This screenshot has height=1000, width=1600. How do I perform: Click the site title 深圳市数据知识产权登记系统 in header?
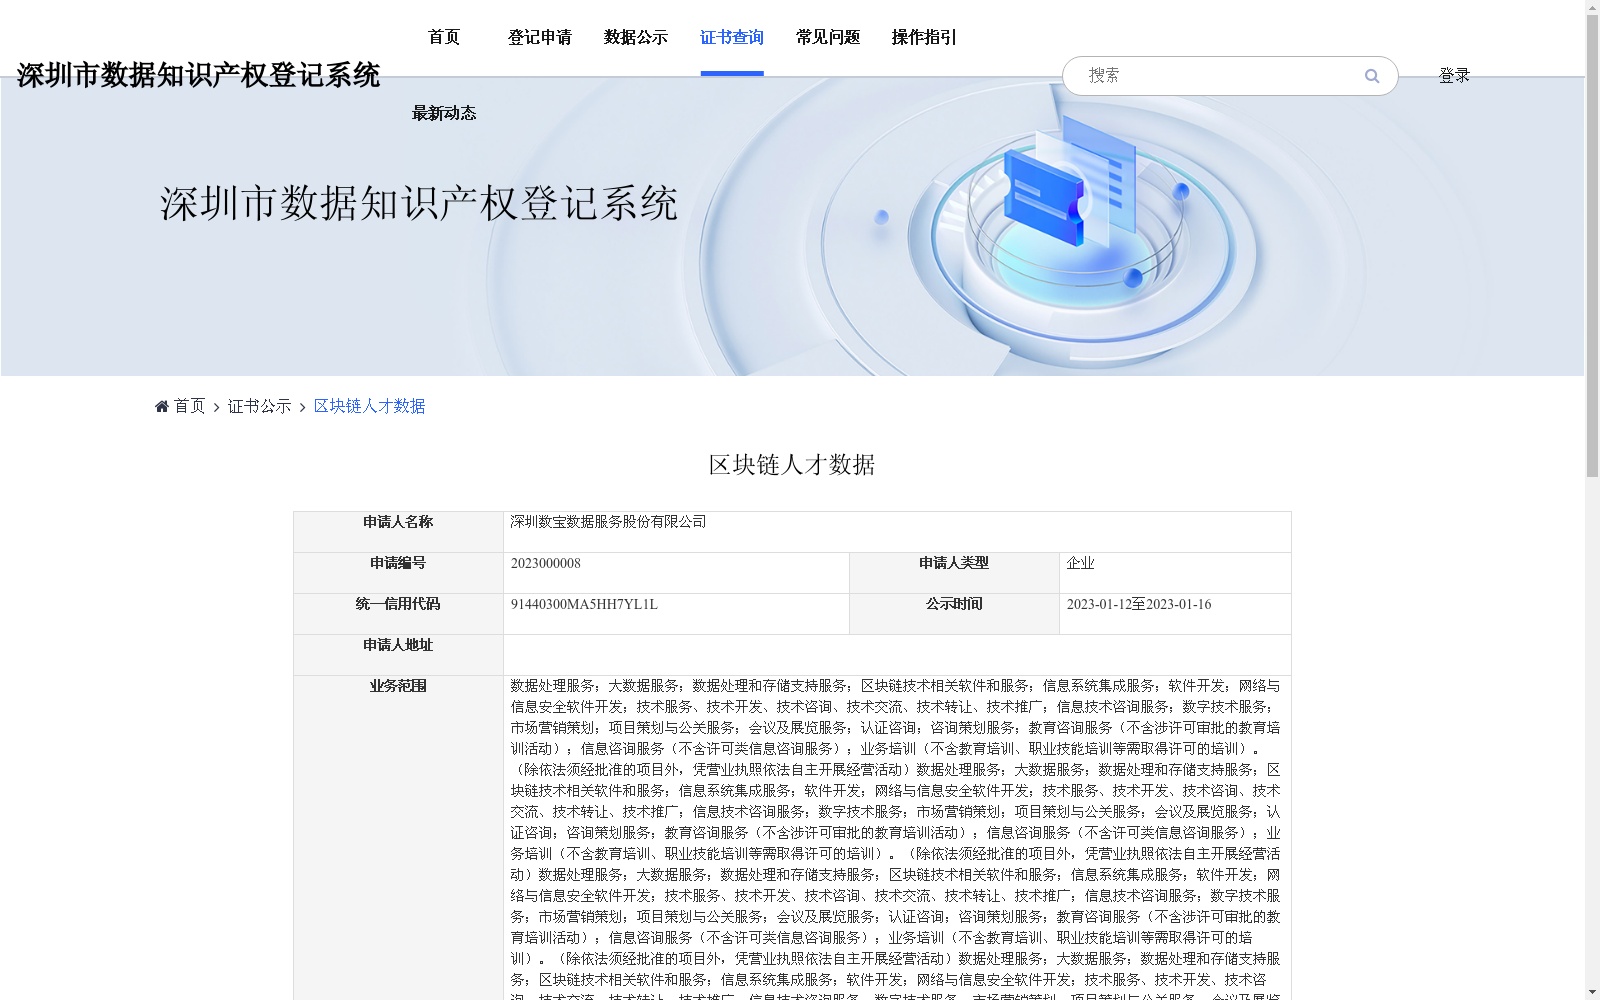[x=199, y=75]
